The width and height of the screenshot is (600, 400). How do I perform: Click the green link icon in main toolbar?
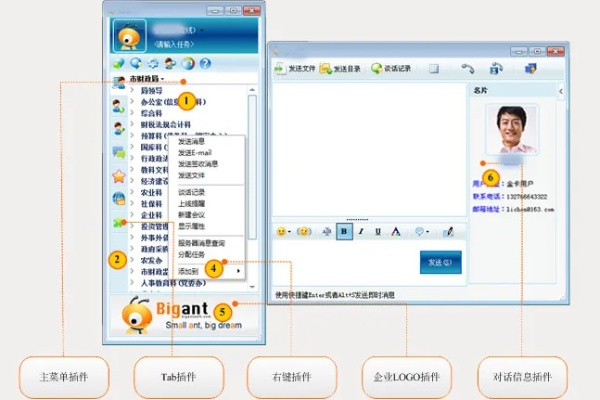119,63
